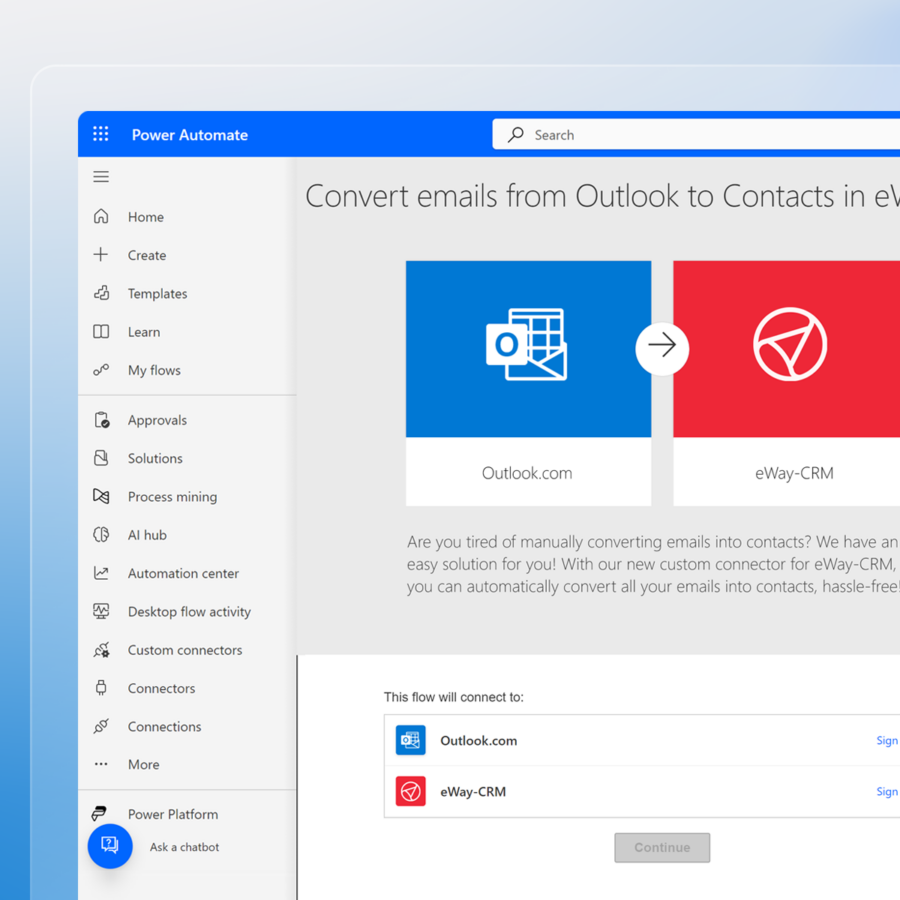Select Approvals from the sidebar
Screen dimensions: 900x900
click(x=159, y=419)
